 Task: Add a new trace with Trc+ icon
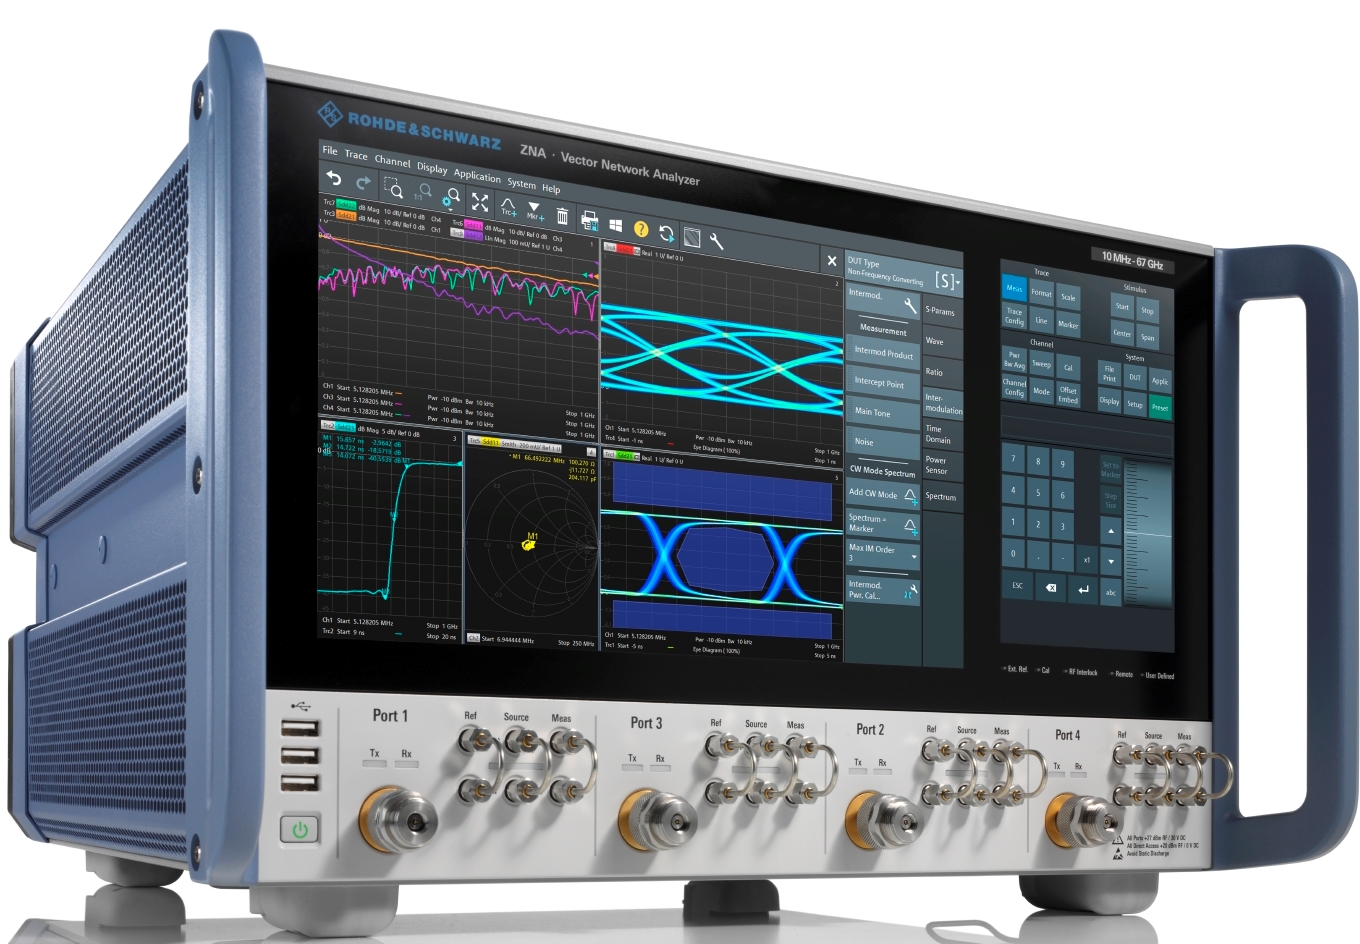(x=508, y=207)
